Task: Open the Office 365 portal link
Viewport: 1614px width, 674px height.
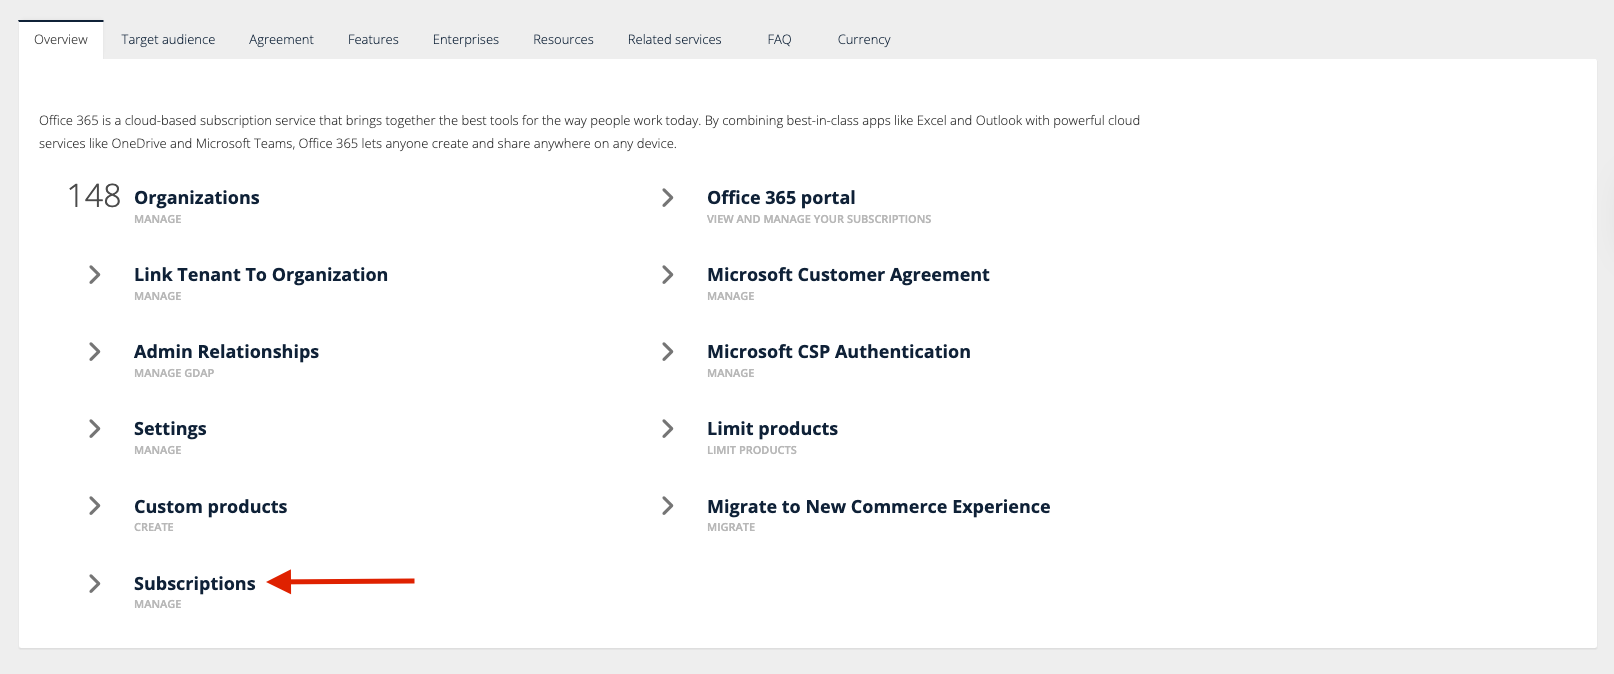Action: pos(781,198)
